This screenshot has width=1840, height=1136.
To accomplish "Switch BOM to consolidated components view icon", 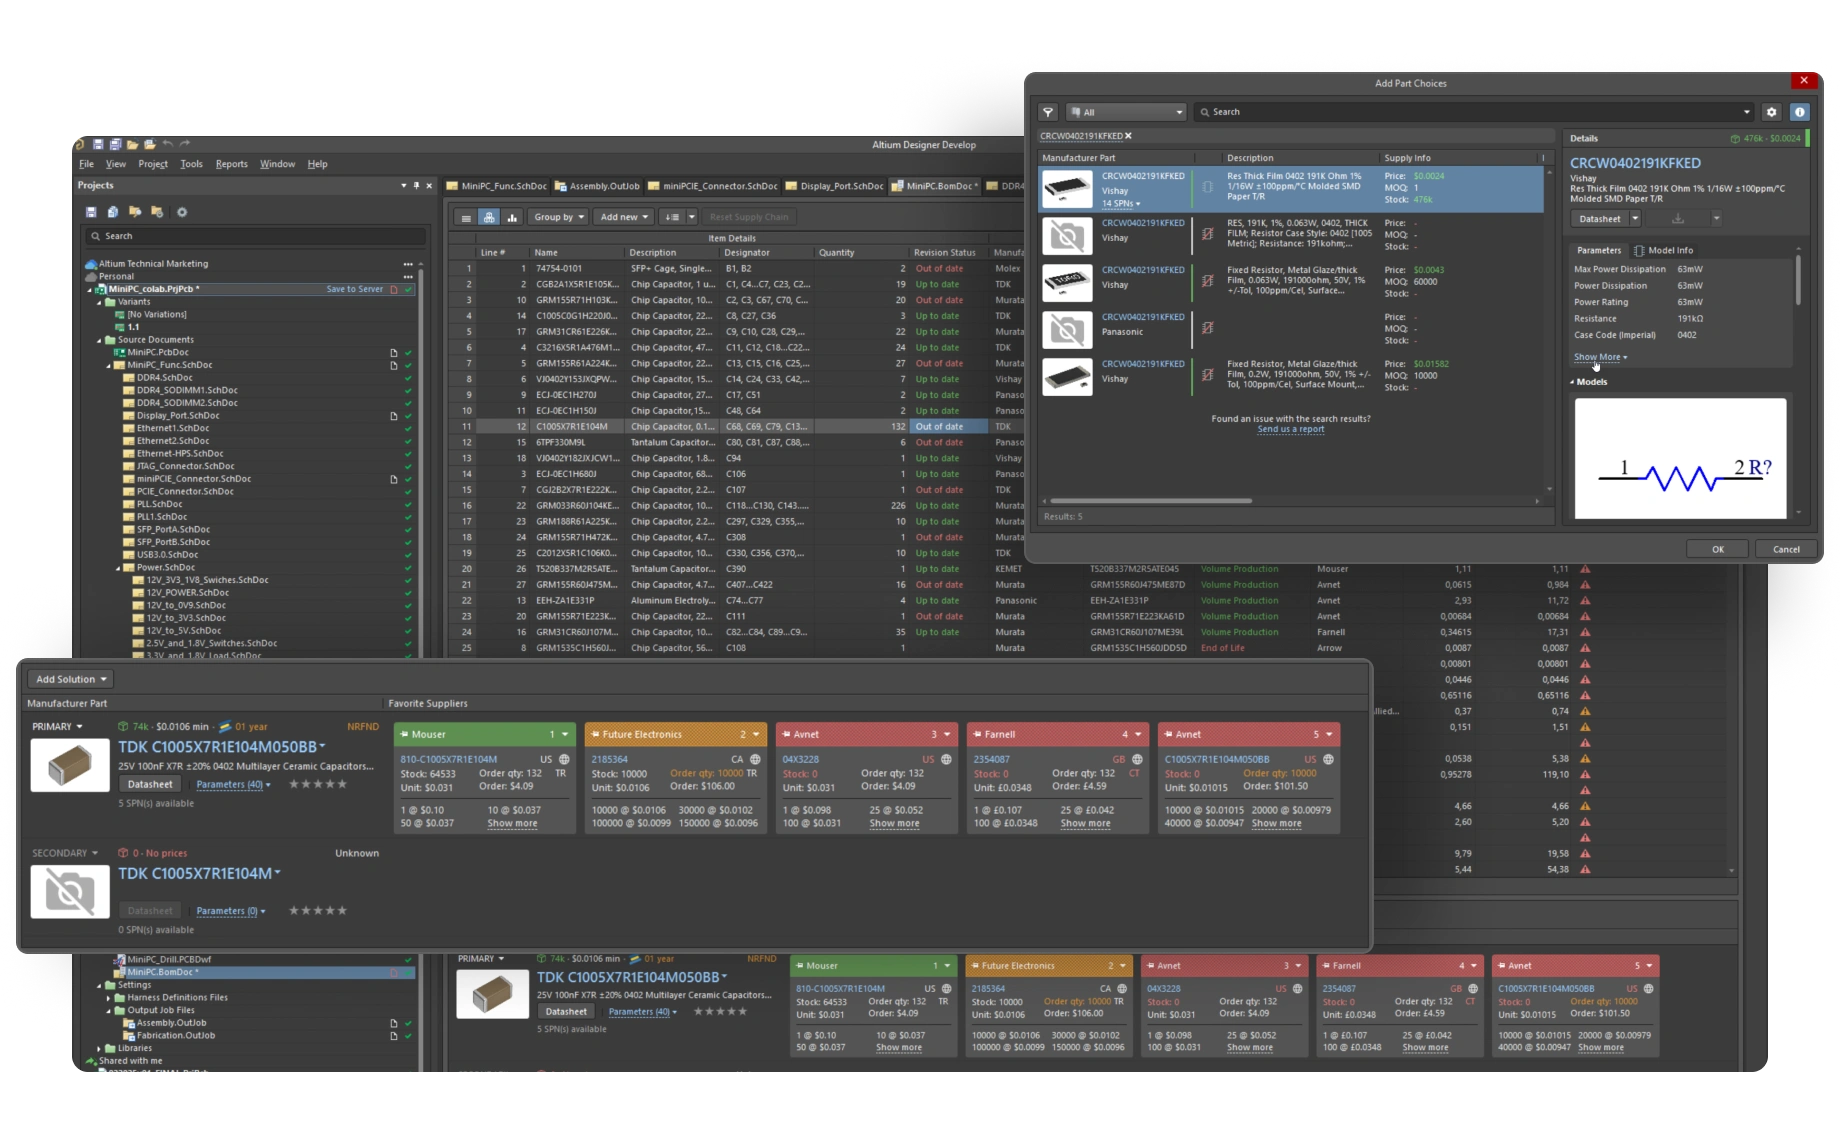I will [489, 217].
